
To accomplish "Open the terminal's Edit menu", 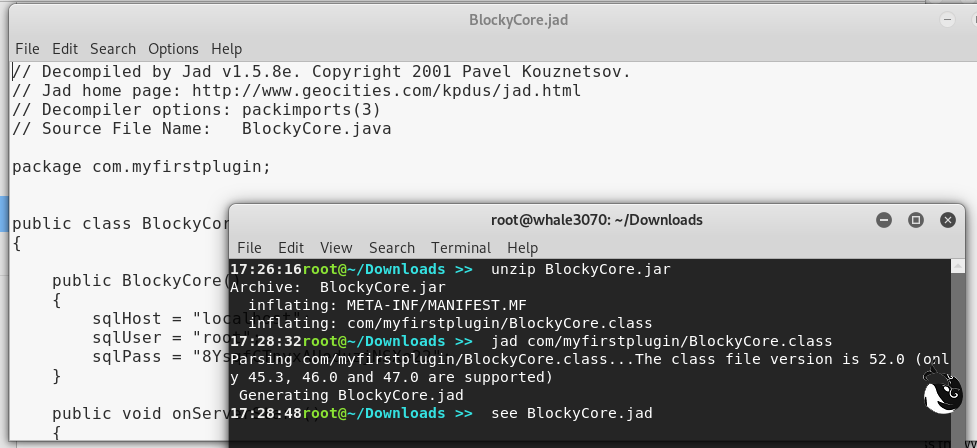I will click(x=291, y=248).
